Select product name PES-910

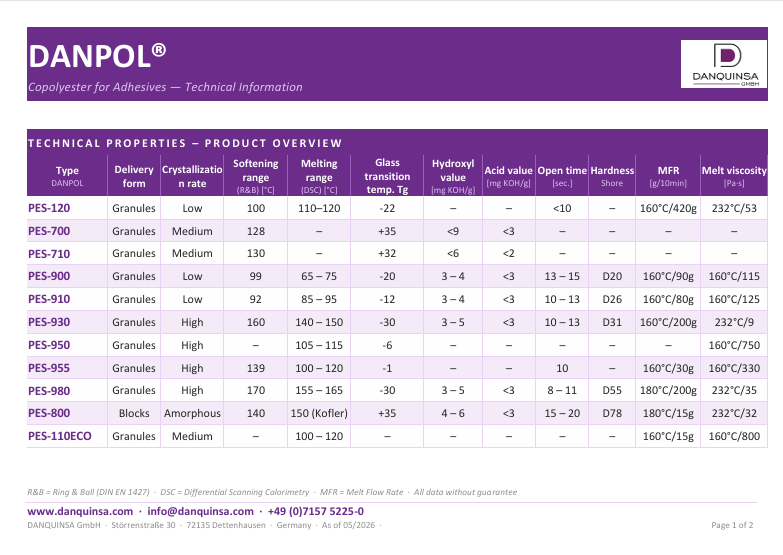pyautogui.click(x=49, y=299)
